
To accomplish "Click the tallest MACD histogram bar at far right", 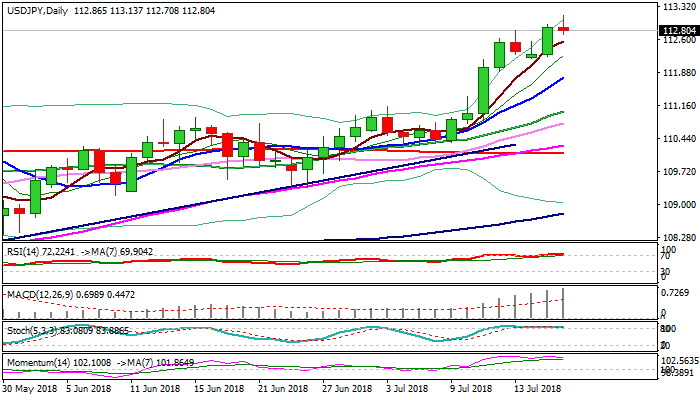I will pos(564,303).
